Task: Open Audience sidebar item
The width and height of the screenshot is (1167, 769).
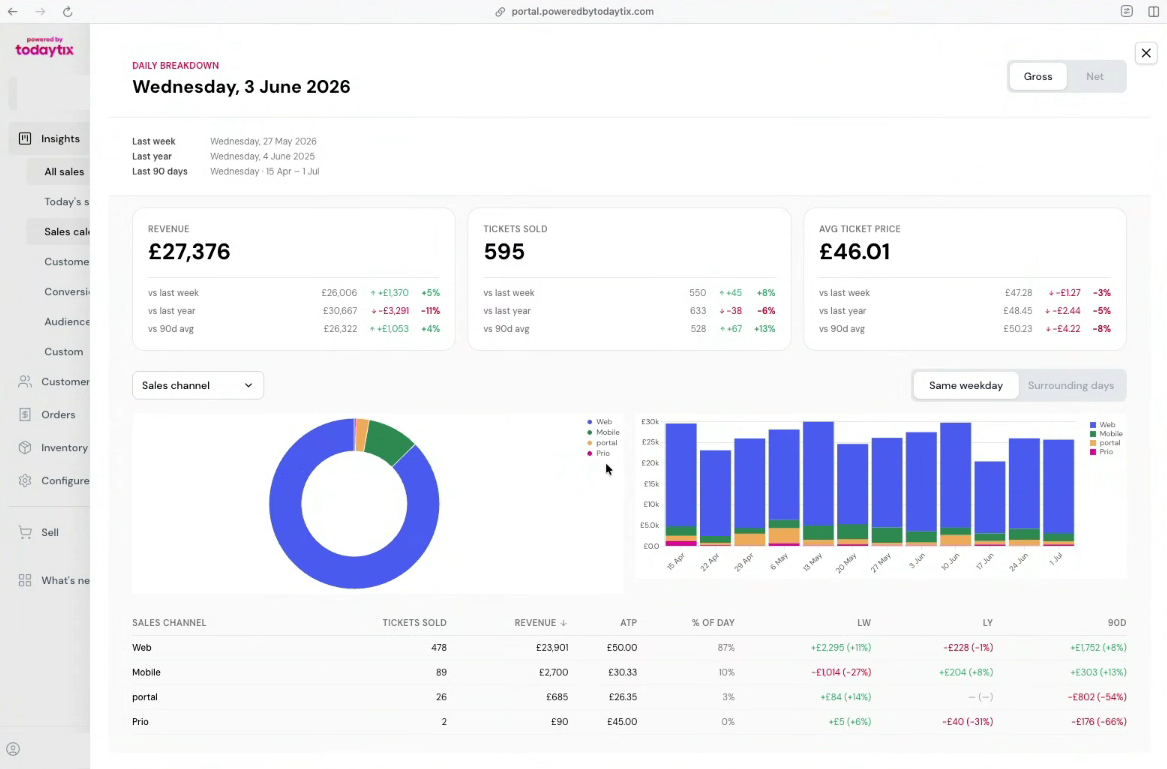Action: tap(58, 322)
